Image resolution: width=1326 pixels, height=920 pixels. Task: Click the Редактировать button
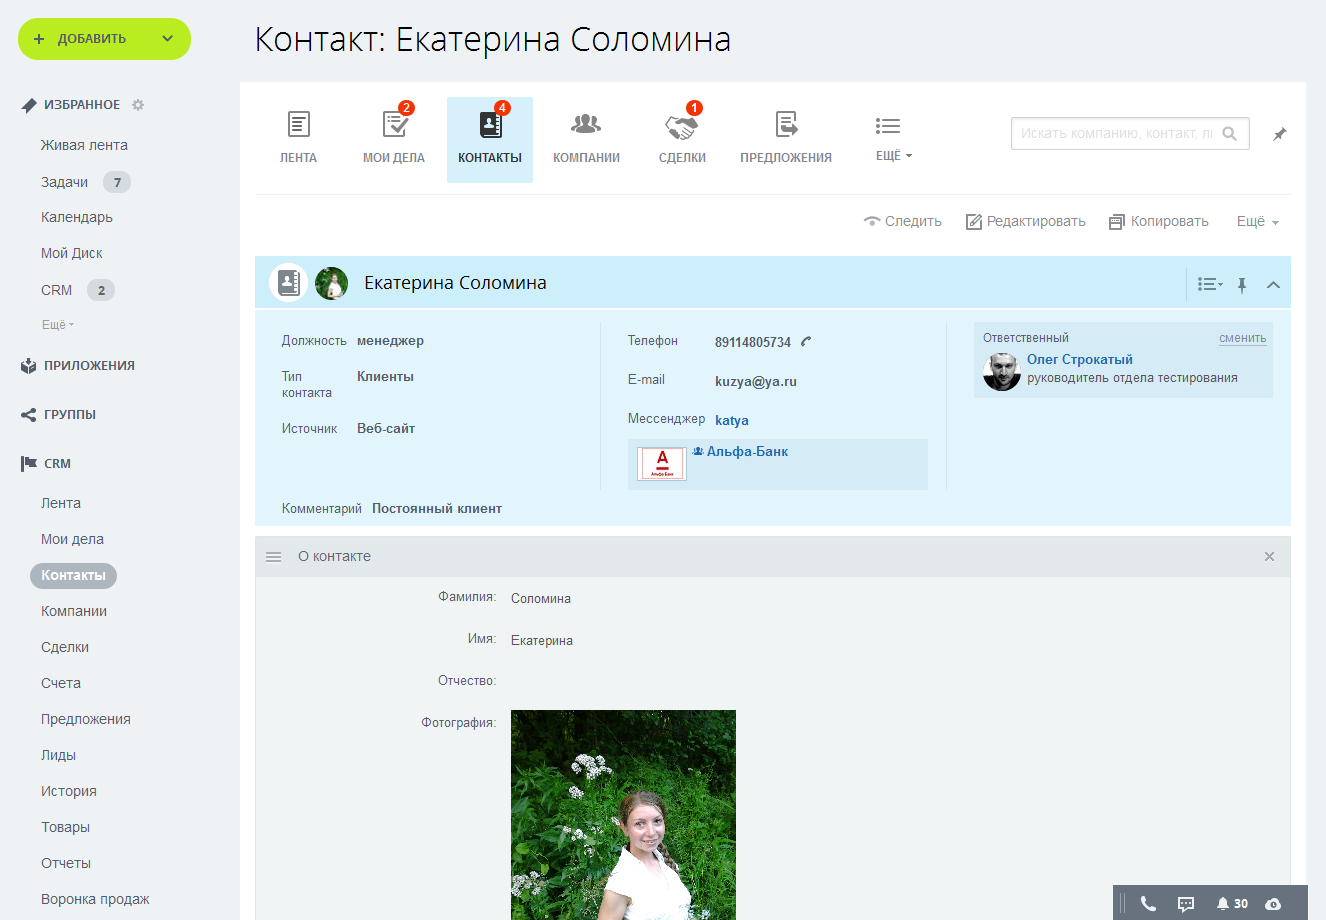pyautogui.click(x=1025, y=222)
